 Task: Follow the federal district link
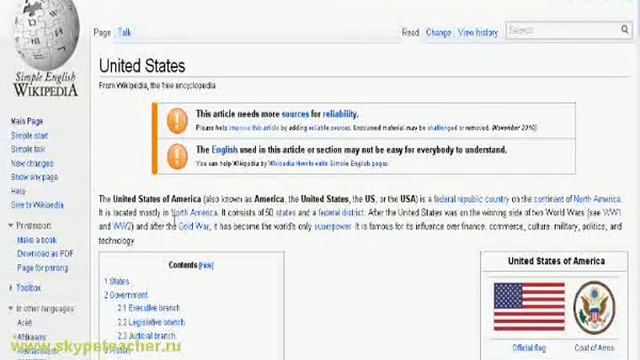tap(341, 213)
